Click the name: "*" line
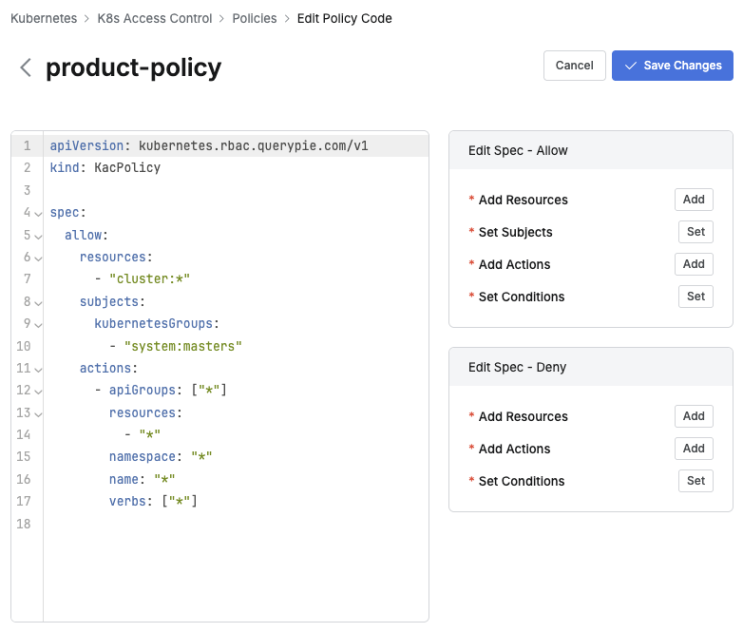 pyautogui.click(x=142, y=479)
